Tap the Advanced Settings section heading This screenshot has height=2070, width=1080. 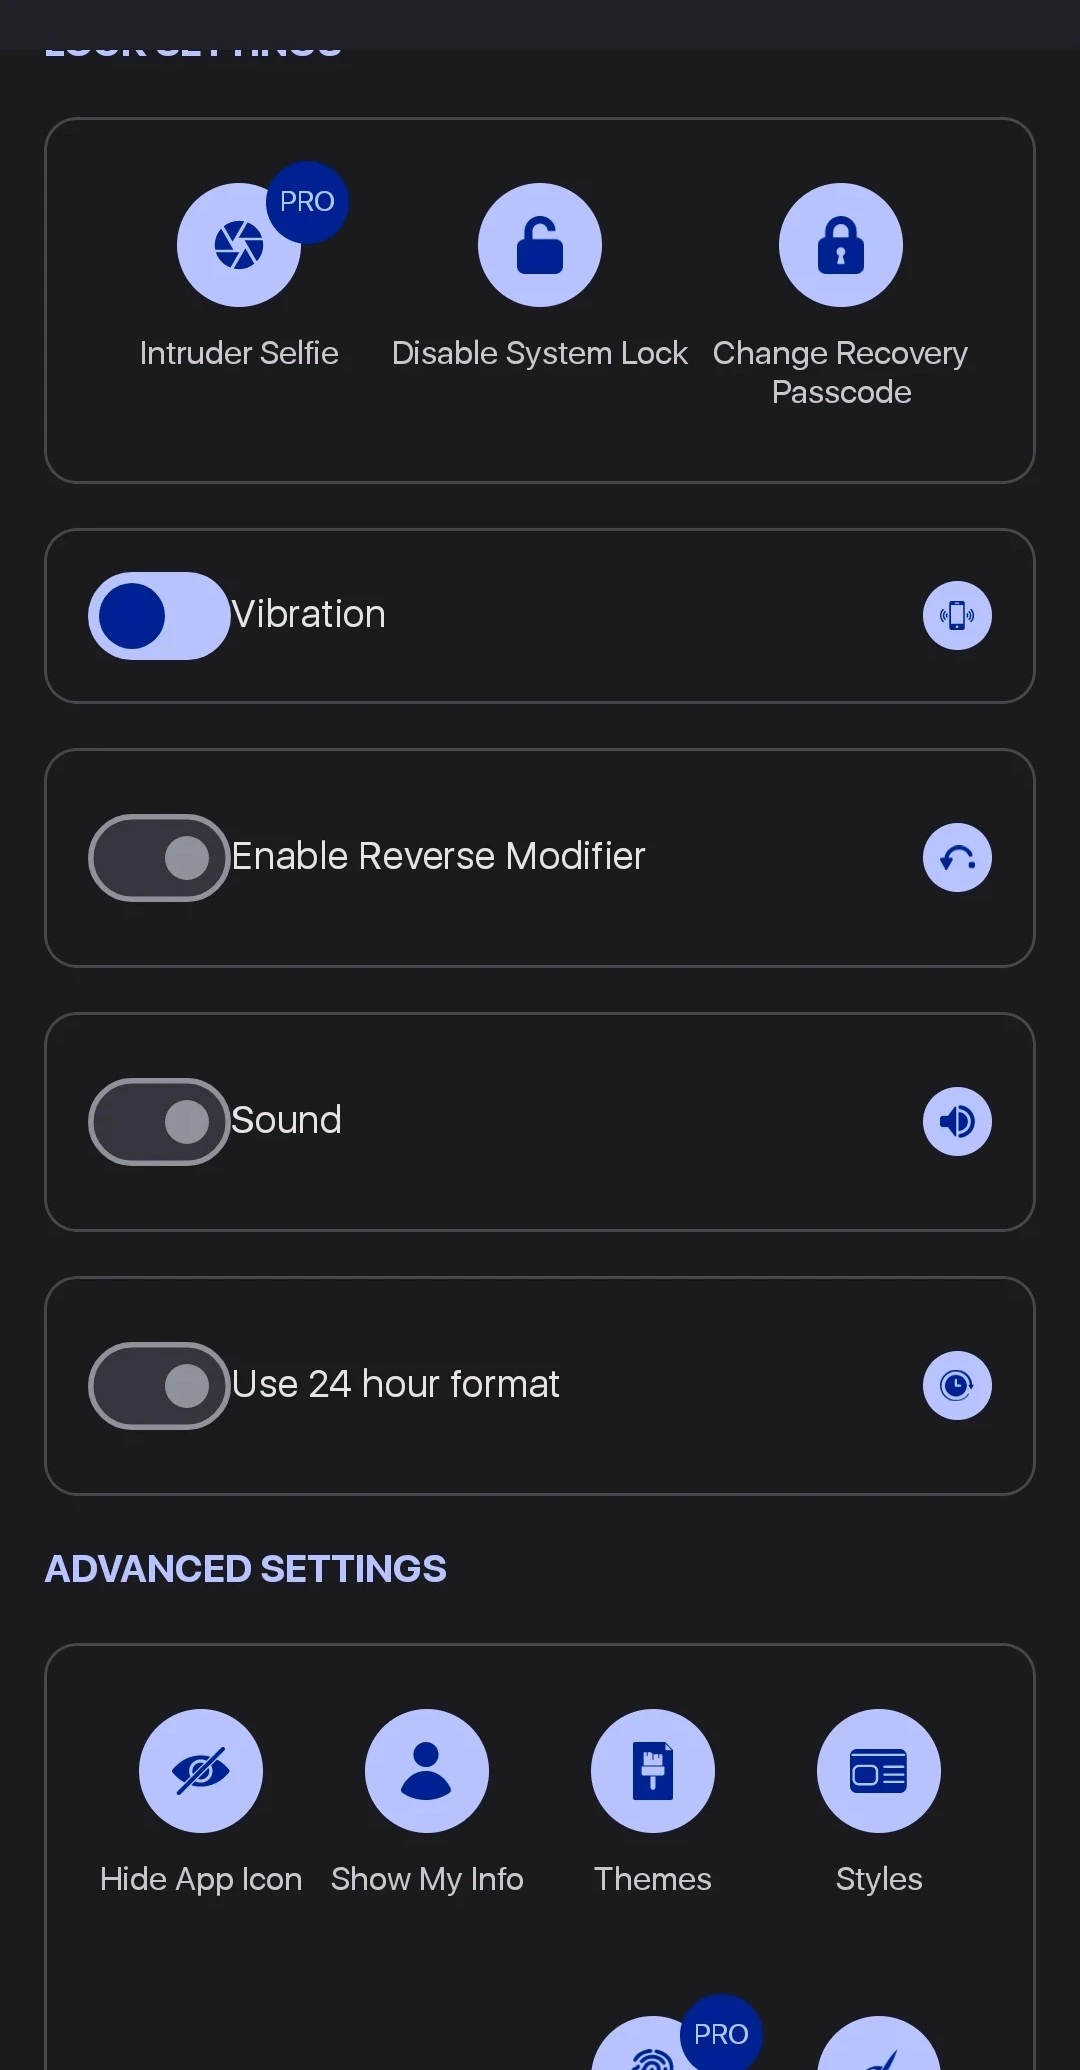pos(245,1569)
